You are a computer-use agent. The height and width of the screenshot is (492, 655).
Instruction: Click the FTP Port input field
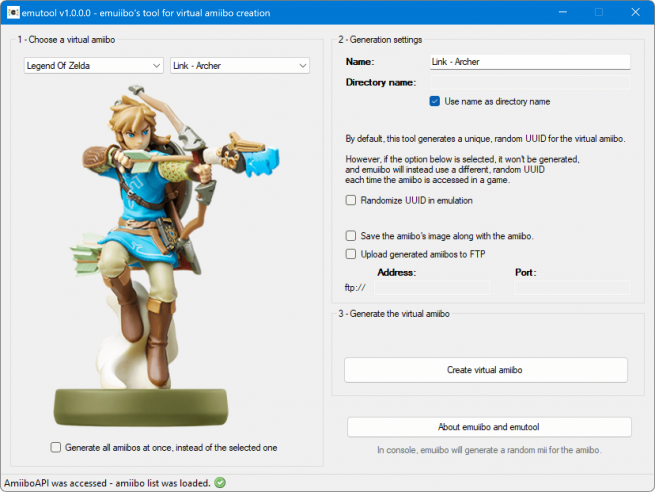(x=572, y=287)
